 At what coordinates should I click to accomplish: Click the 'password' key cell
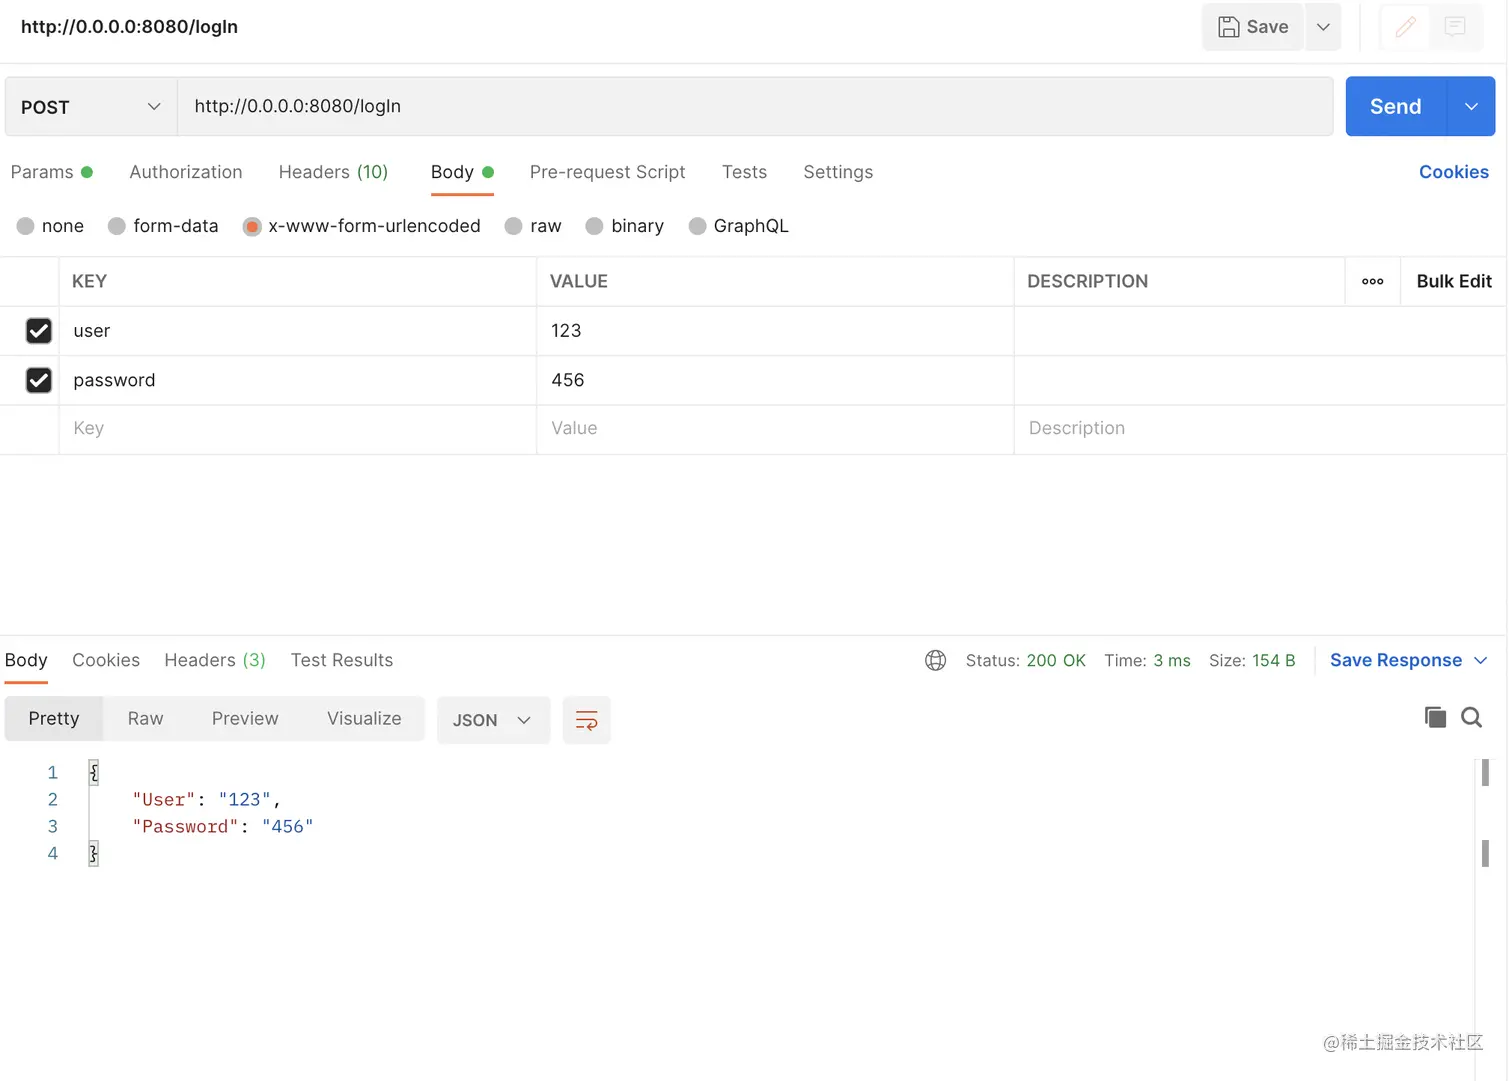[x=298, y=380]
